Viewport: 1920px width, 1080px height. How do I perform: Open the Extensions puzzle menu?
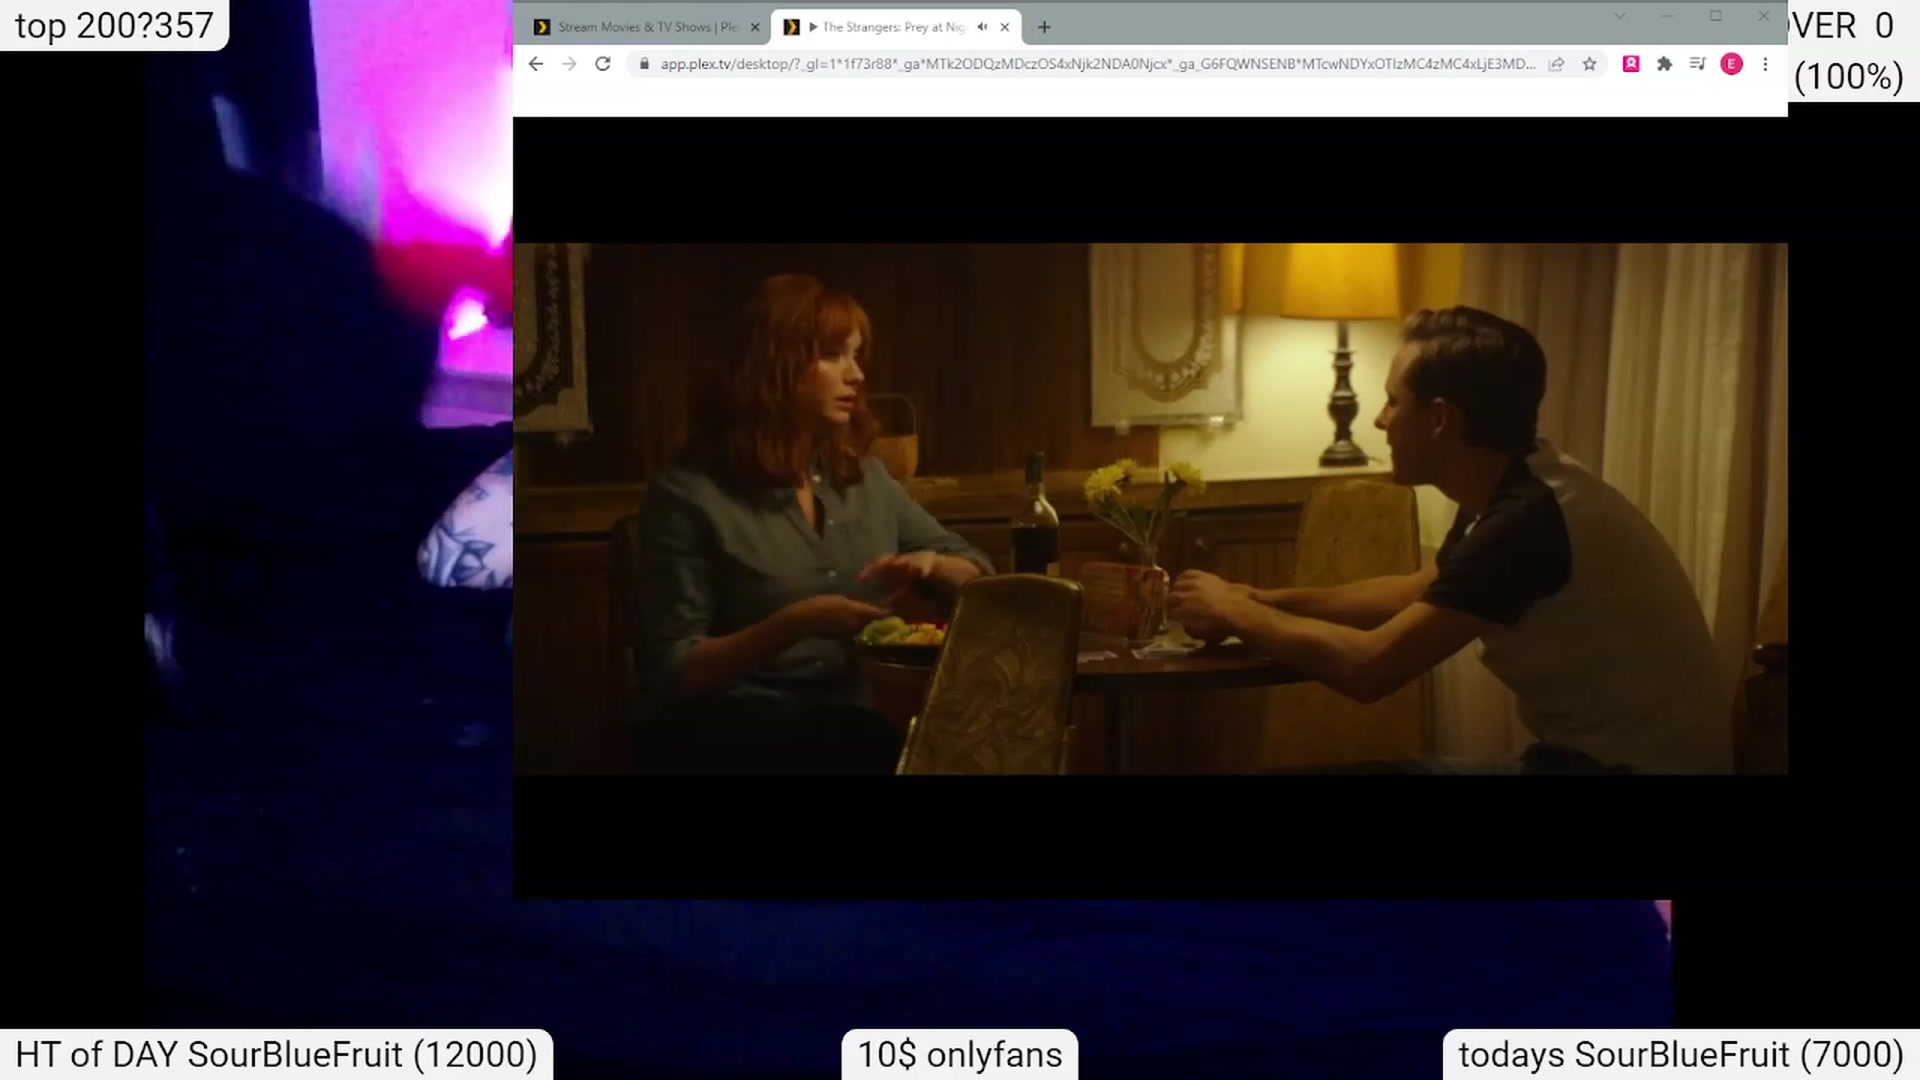coord(1664,64)
